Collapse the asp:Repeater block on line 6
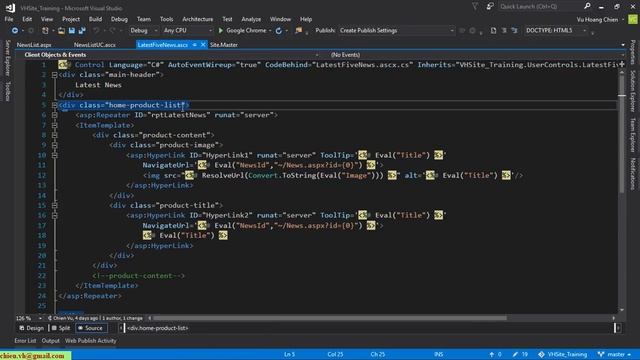The image size is (640, 360). point(54,115)
